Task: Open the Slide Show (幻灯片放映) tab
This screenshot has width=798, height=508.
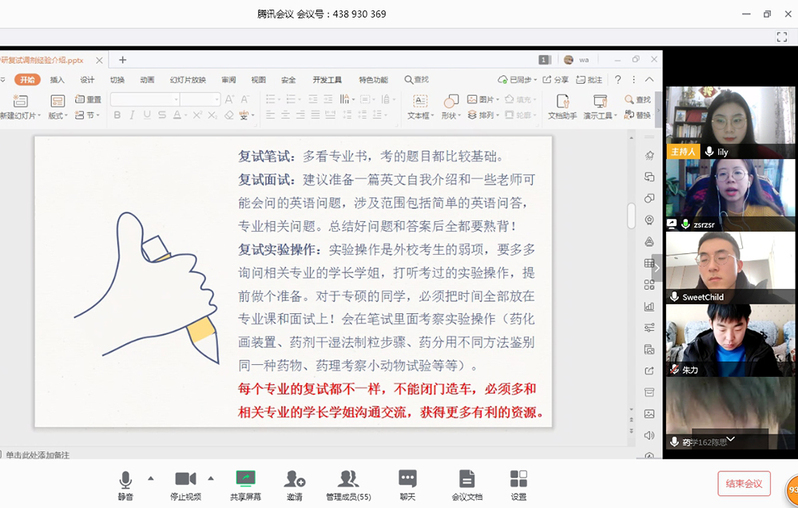Action: 187,79
